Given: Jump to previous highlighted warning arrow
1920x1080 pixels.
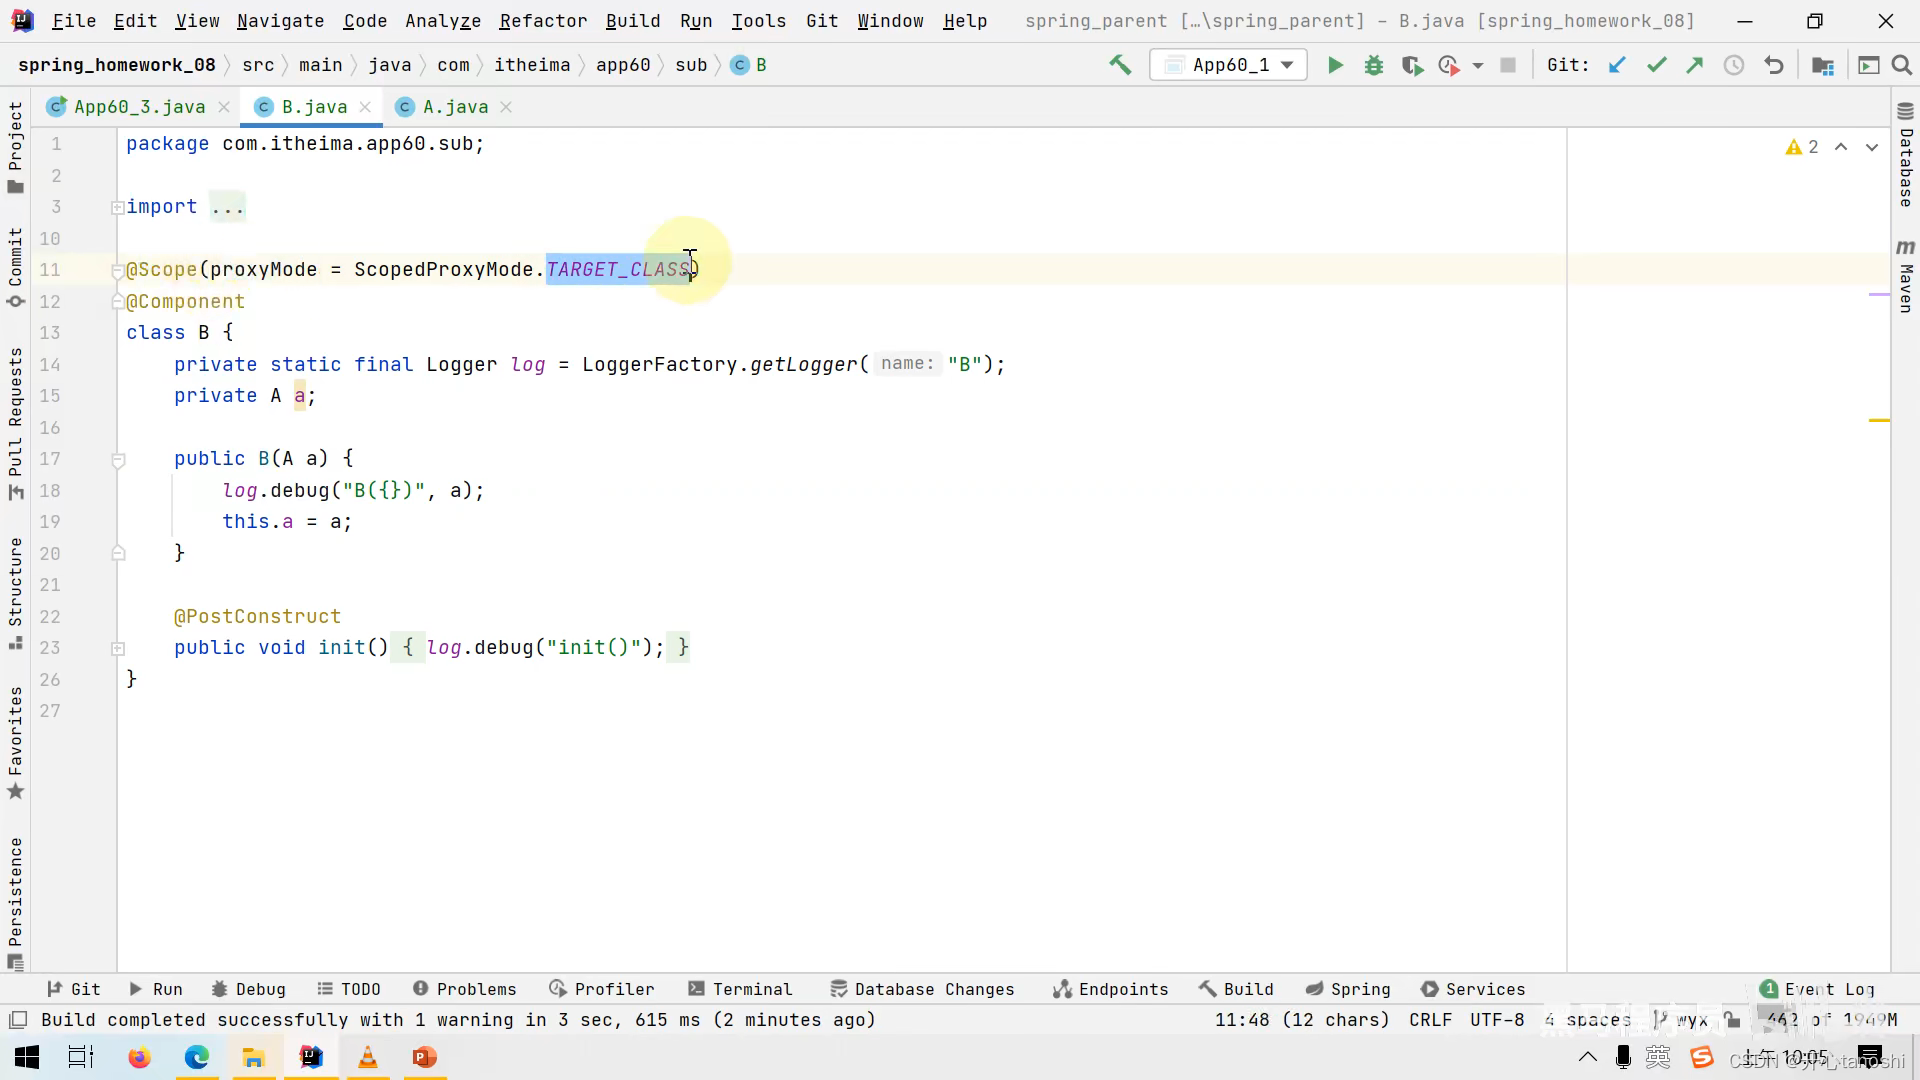Looking at the screenshot, I should [x=1841, y=147].
